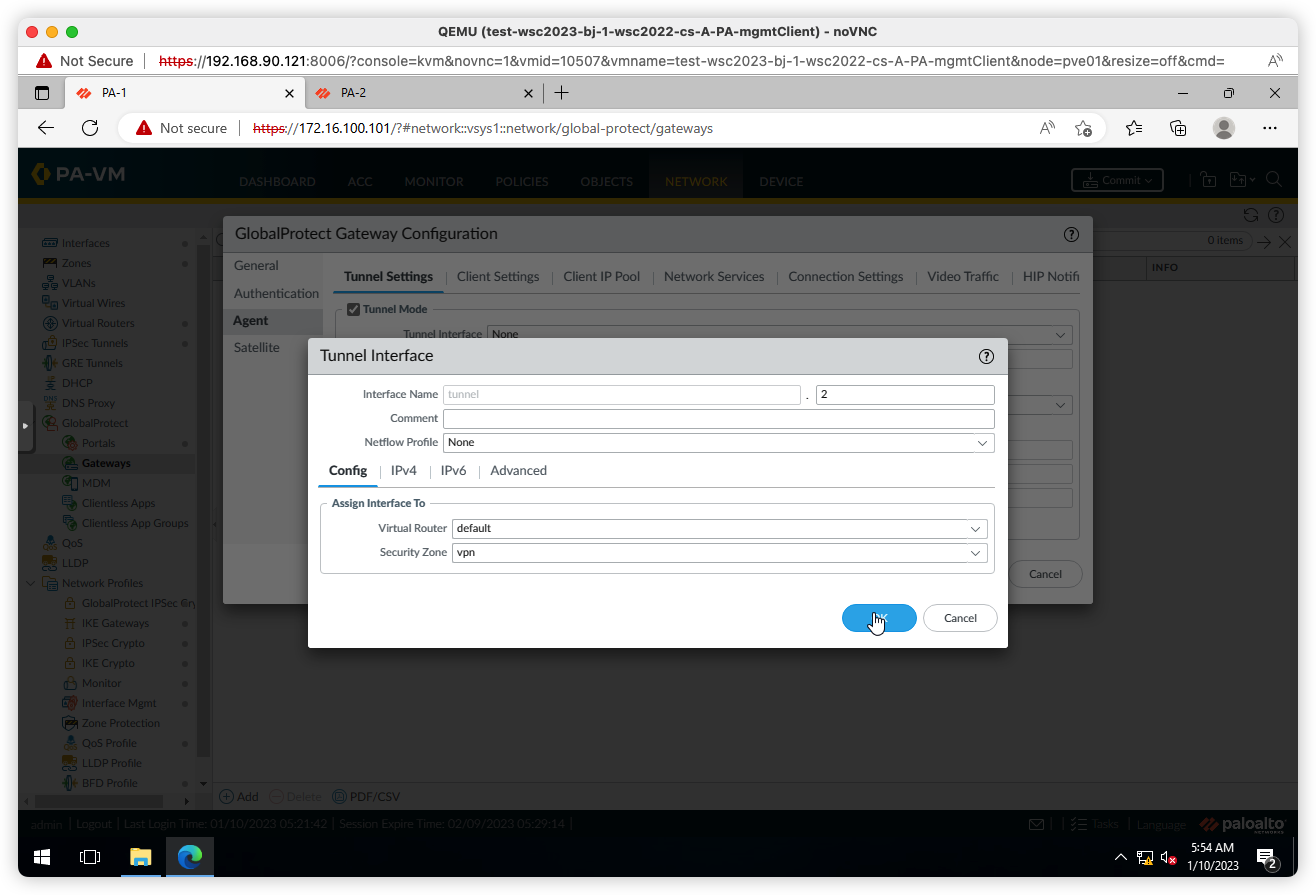The width and height of the screenshot is (1316, 895).
Task: Open the Tunnel Interface help icon
Action: click(x=986, y=356)
